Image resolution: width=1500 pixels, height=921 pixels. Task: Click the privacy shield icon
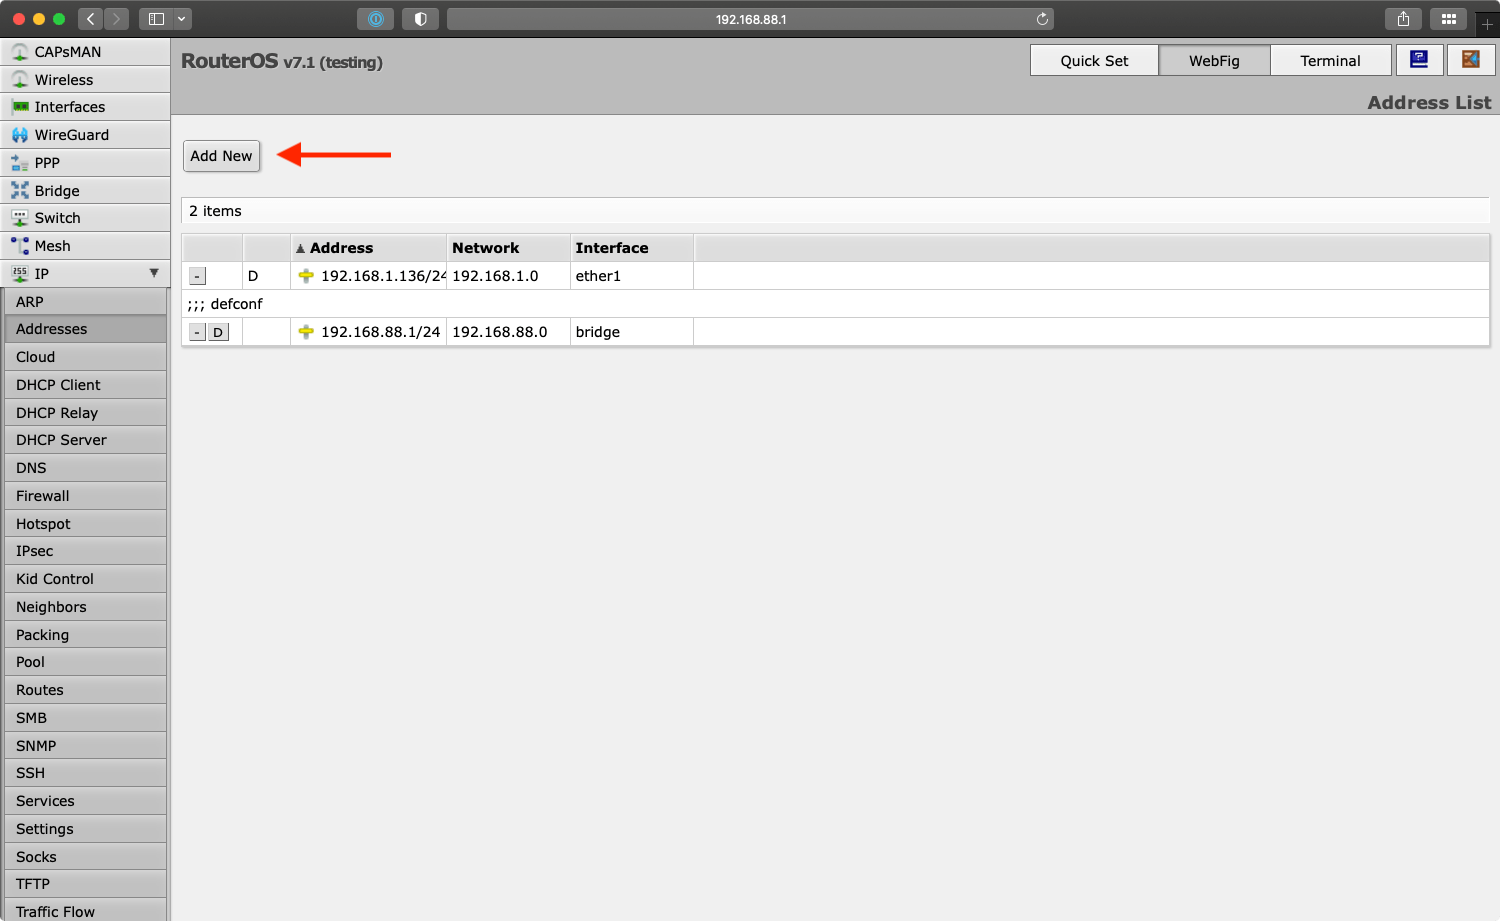tap(420, 19)
